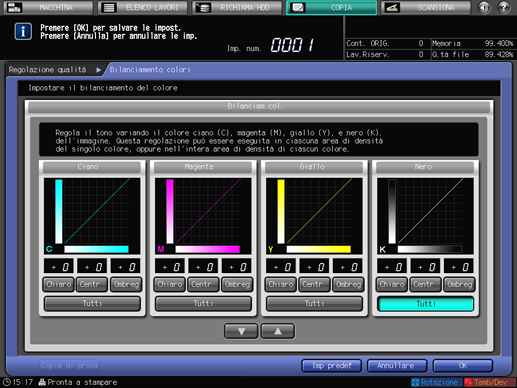Toggle the Tutti button under Ciano
The height and width of the screenshot is (388, 517).
(x=92, y=304)
